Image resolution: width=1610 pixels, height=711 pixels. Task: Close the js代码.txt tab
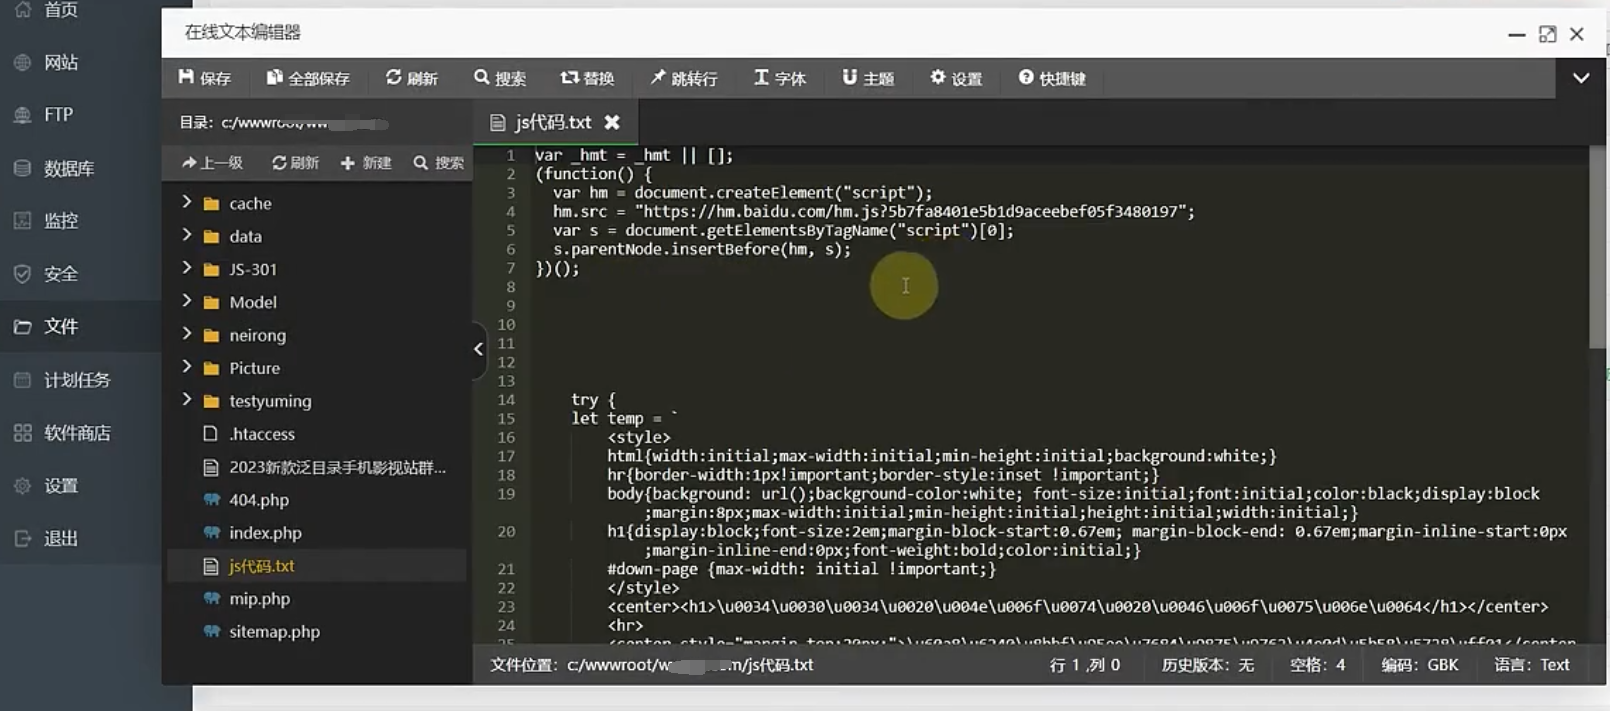(x=612, y=122)
